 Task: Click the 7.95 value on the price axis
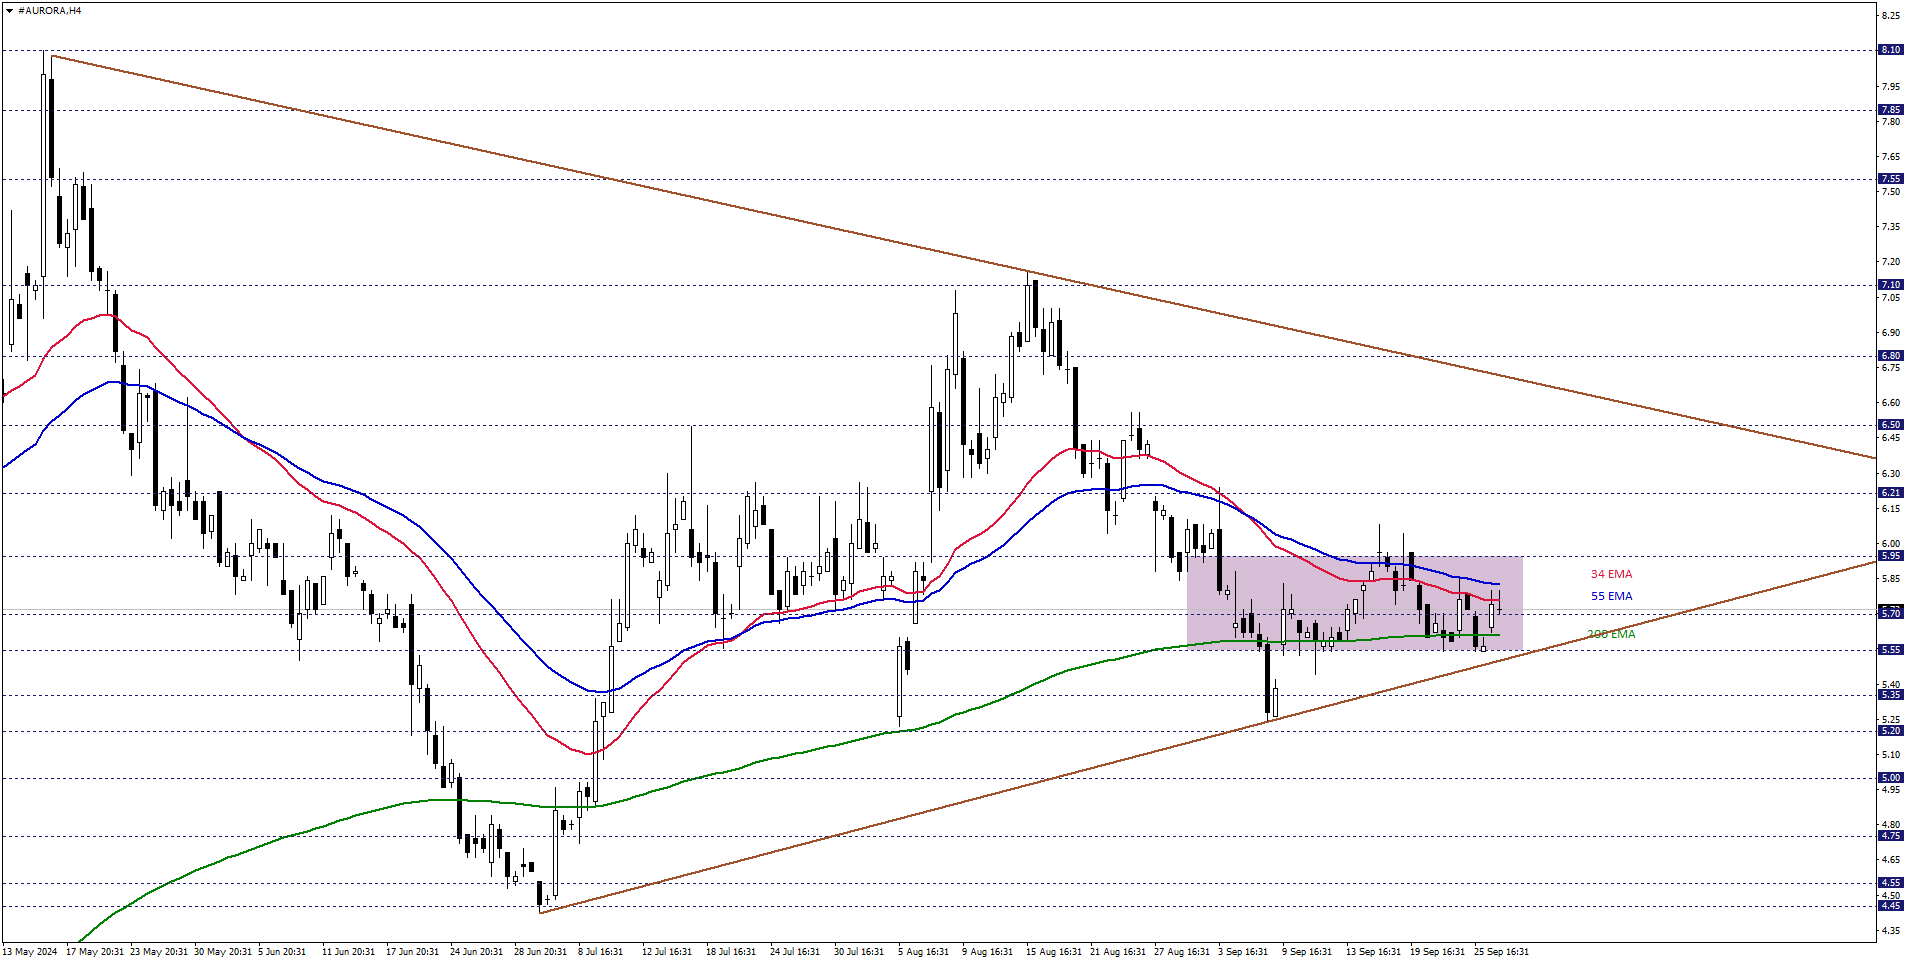coord(1890,87)
